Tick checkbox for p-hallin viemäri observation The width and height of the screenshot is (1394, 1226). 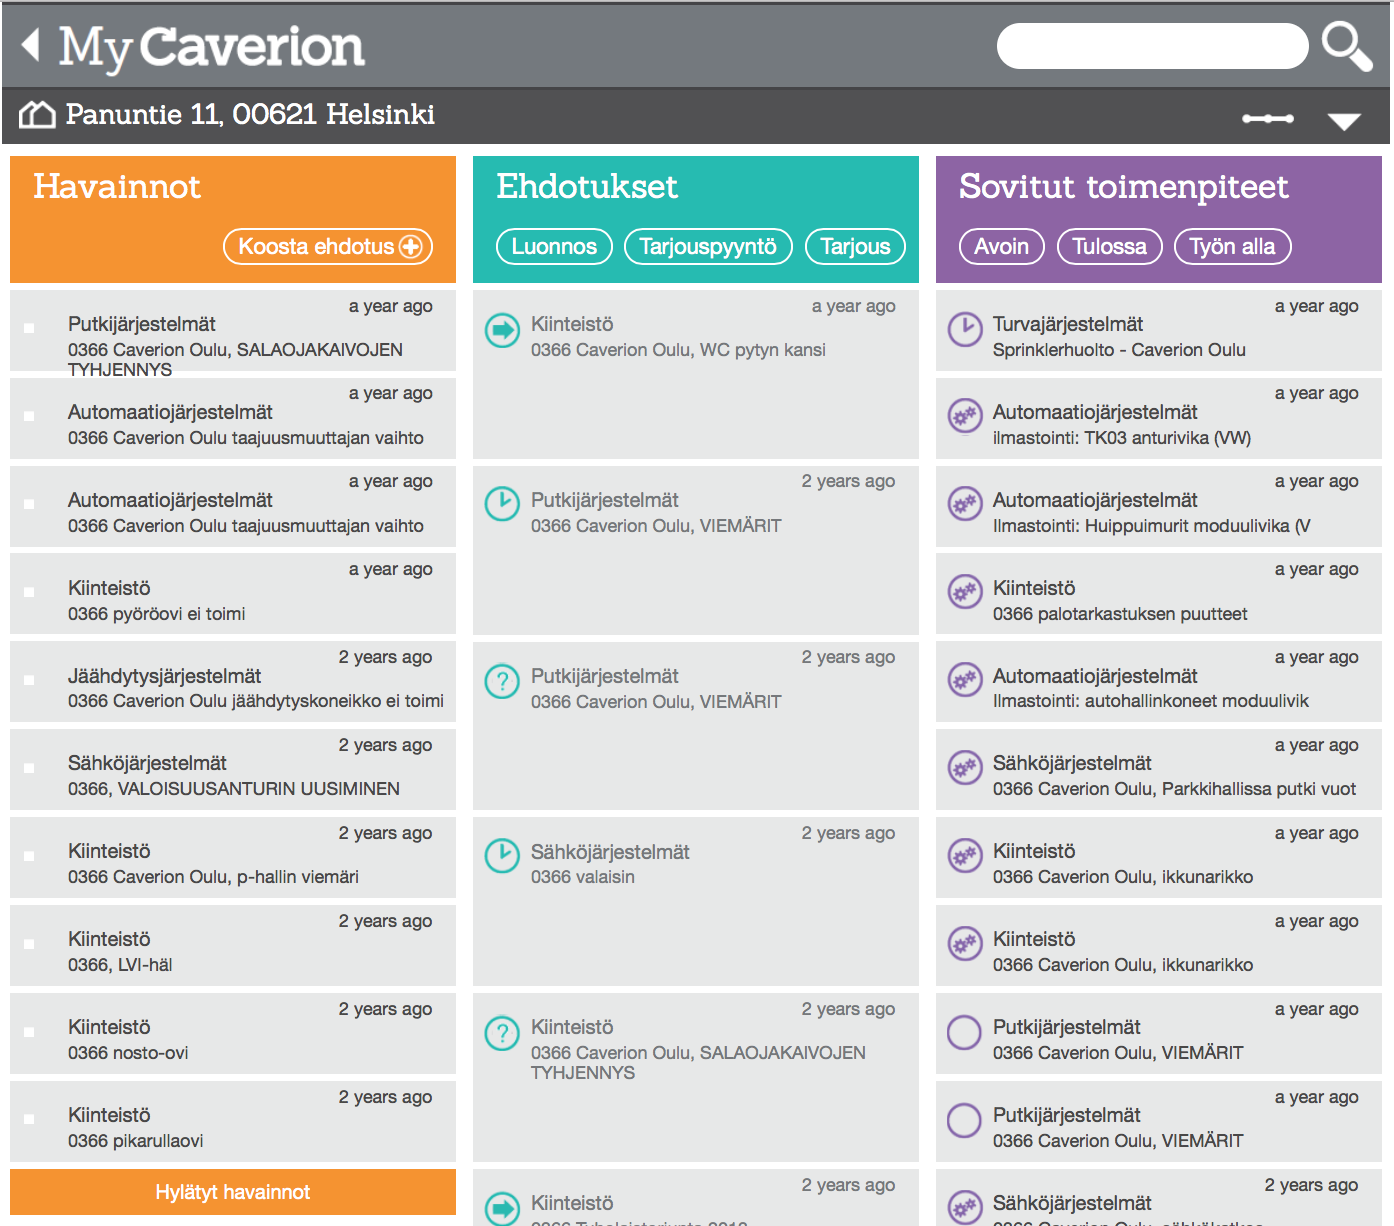(x=29, y=856)
